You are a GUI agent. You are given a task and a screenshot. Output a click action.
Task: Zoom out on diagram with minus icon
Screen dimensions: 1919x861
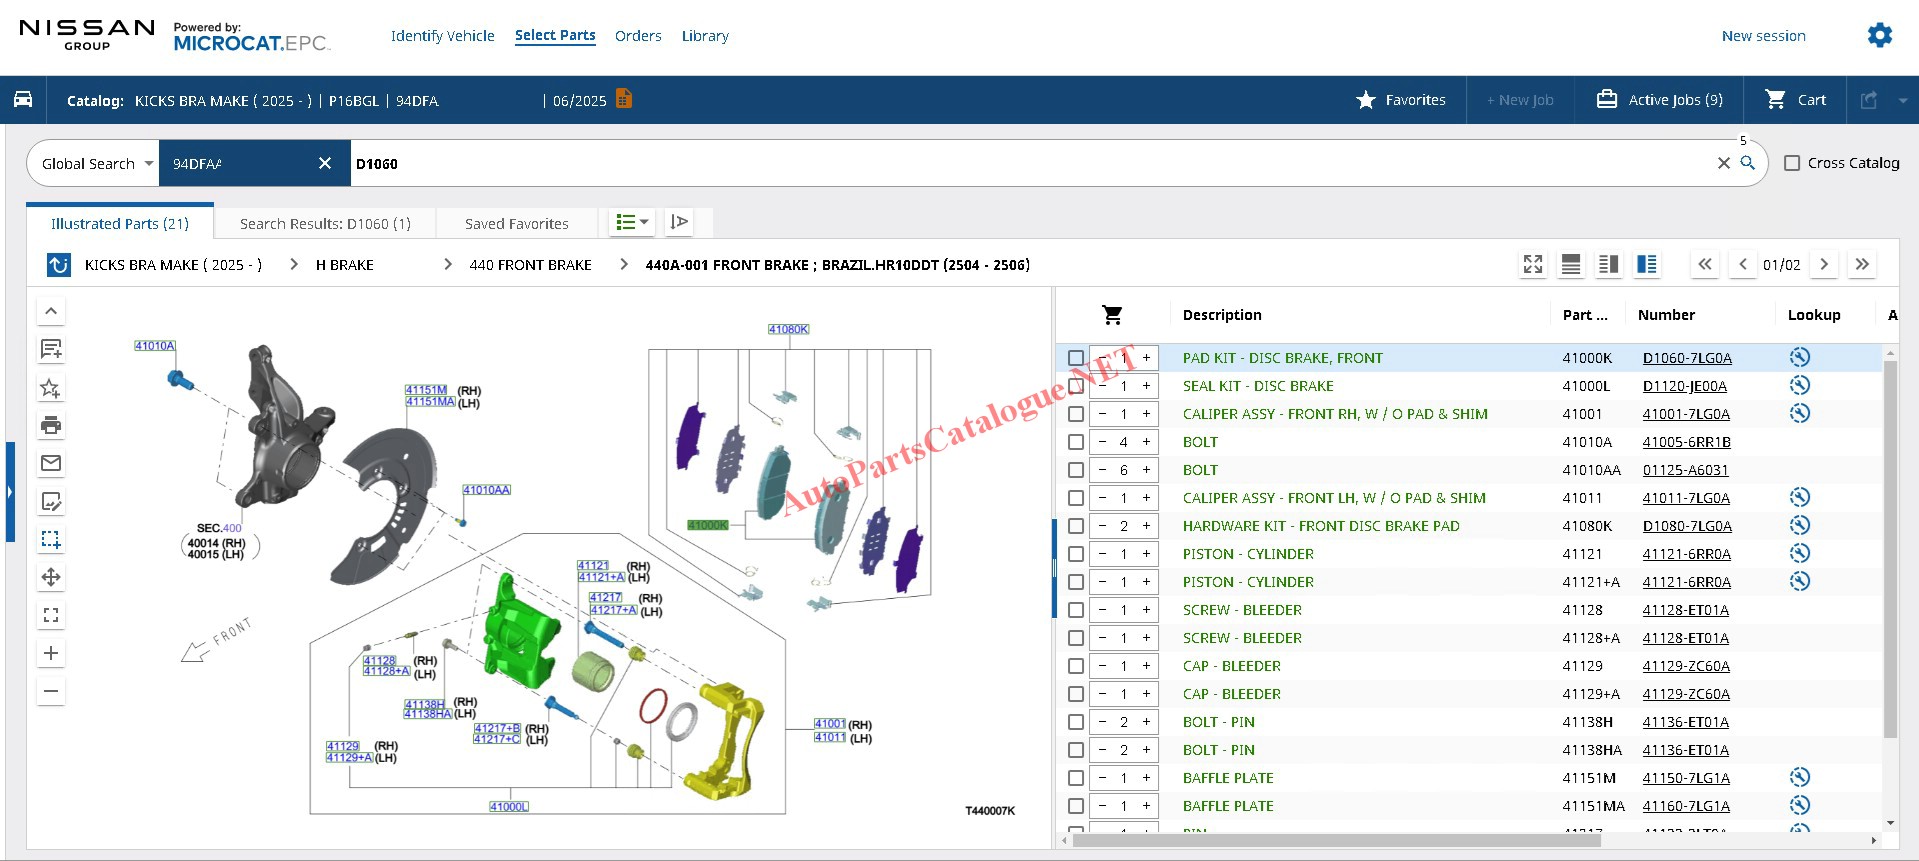click(x=51, y=691)
